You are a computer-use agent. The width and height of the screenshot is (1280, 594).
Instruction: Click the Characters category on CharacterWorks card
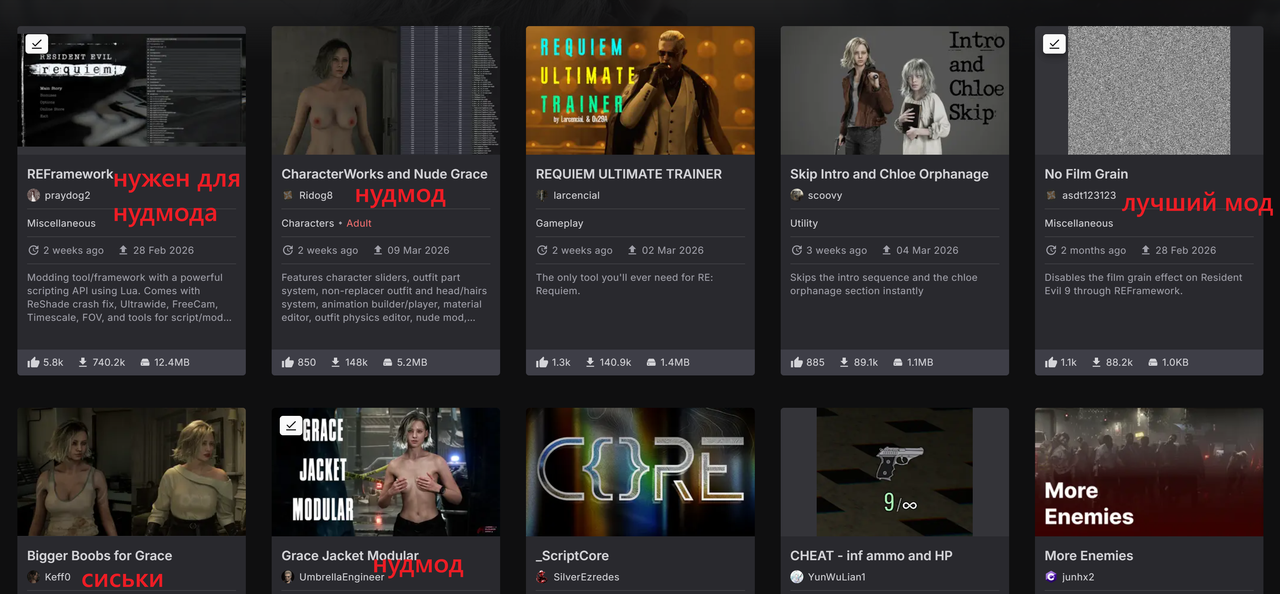[308, 223]
